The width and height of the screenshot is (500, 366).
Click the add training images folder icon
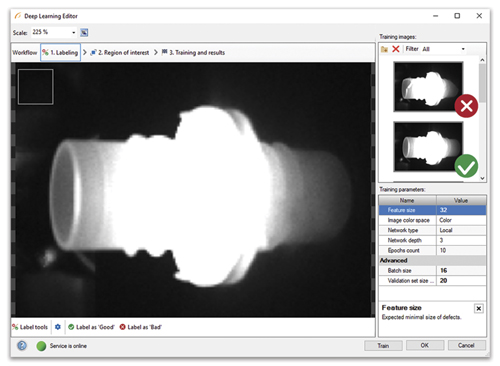pos(384,49)
